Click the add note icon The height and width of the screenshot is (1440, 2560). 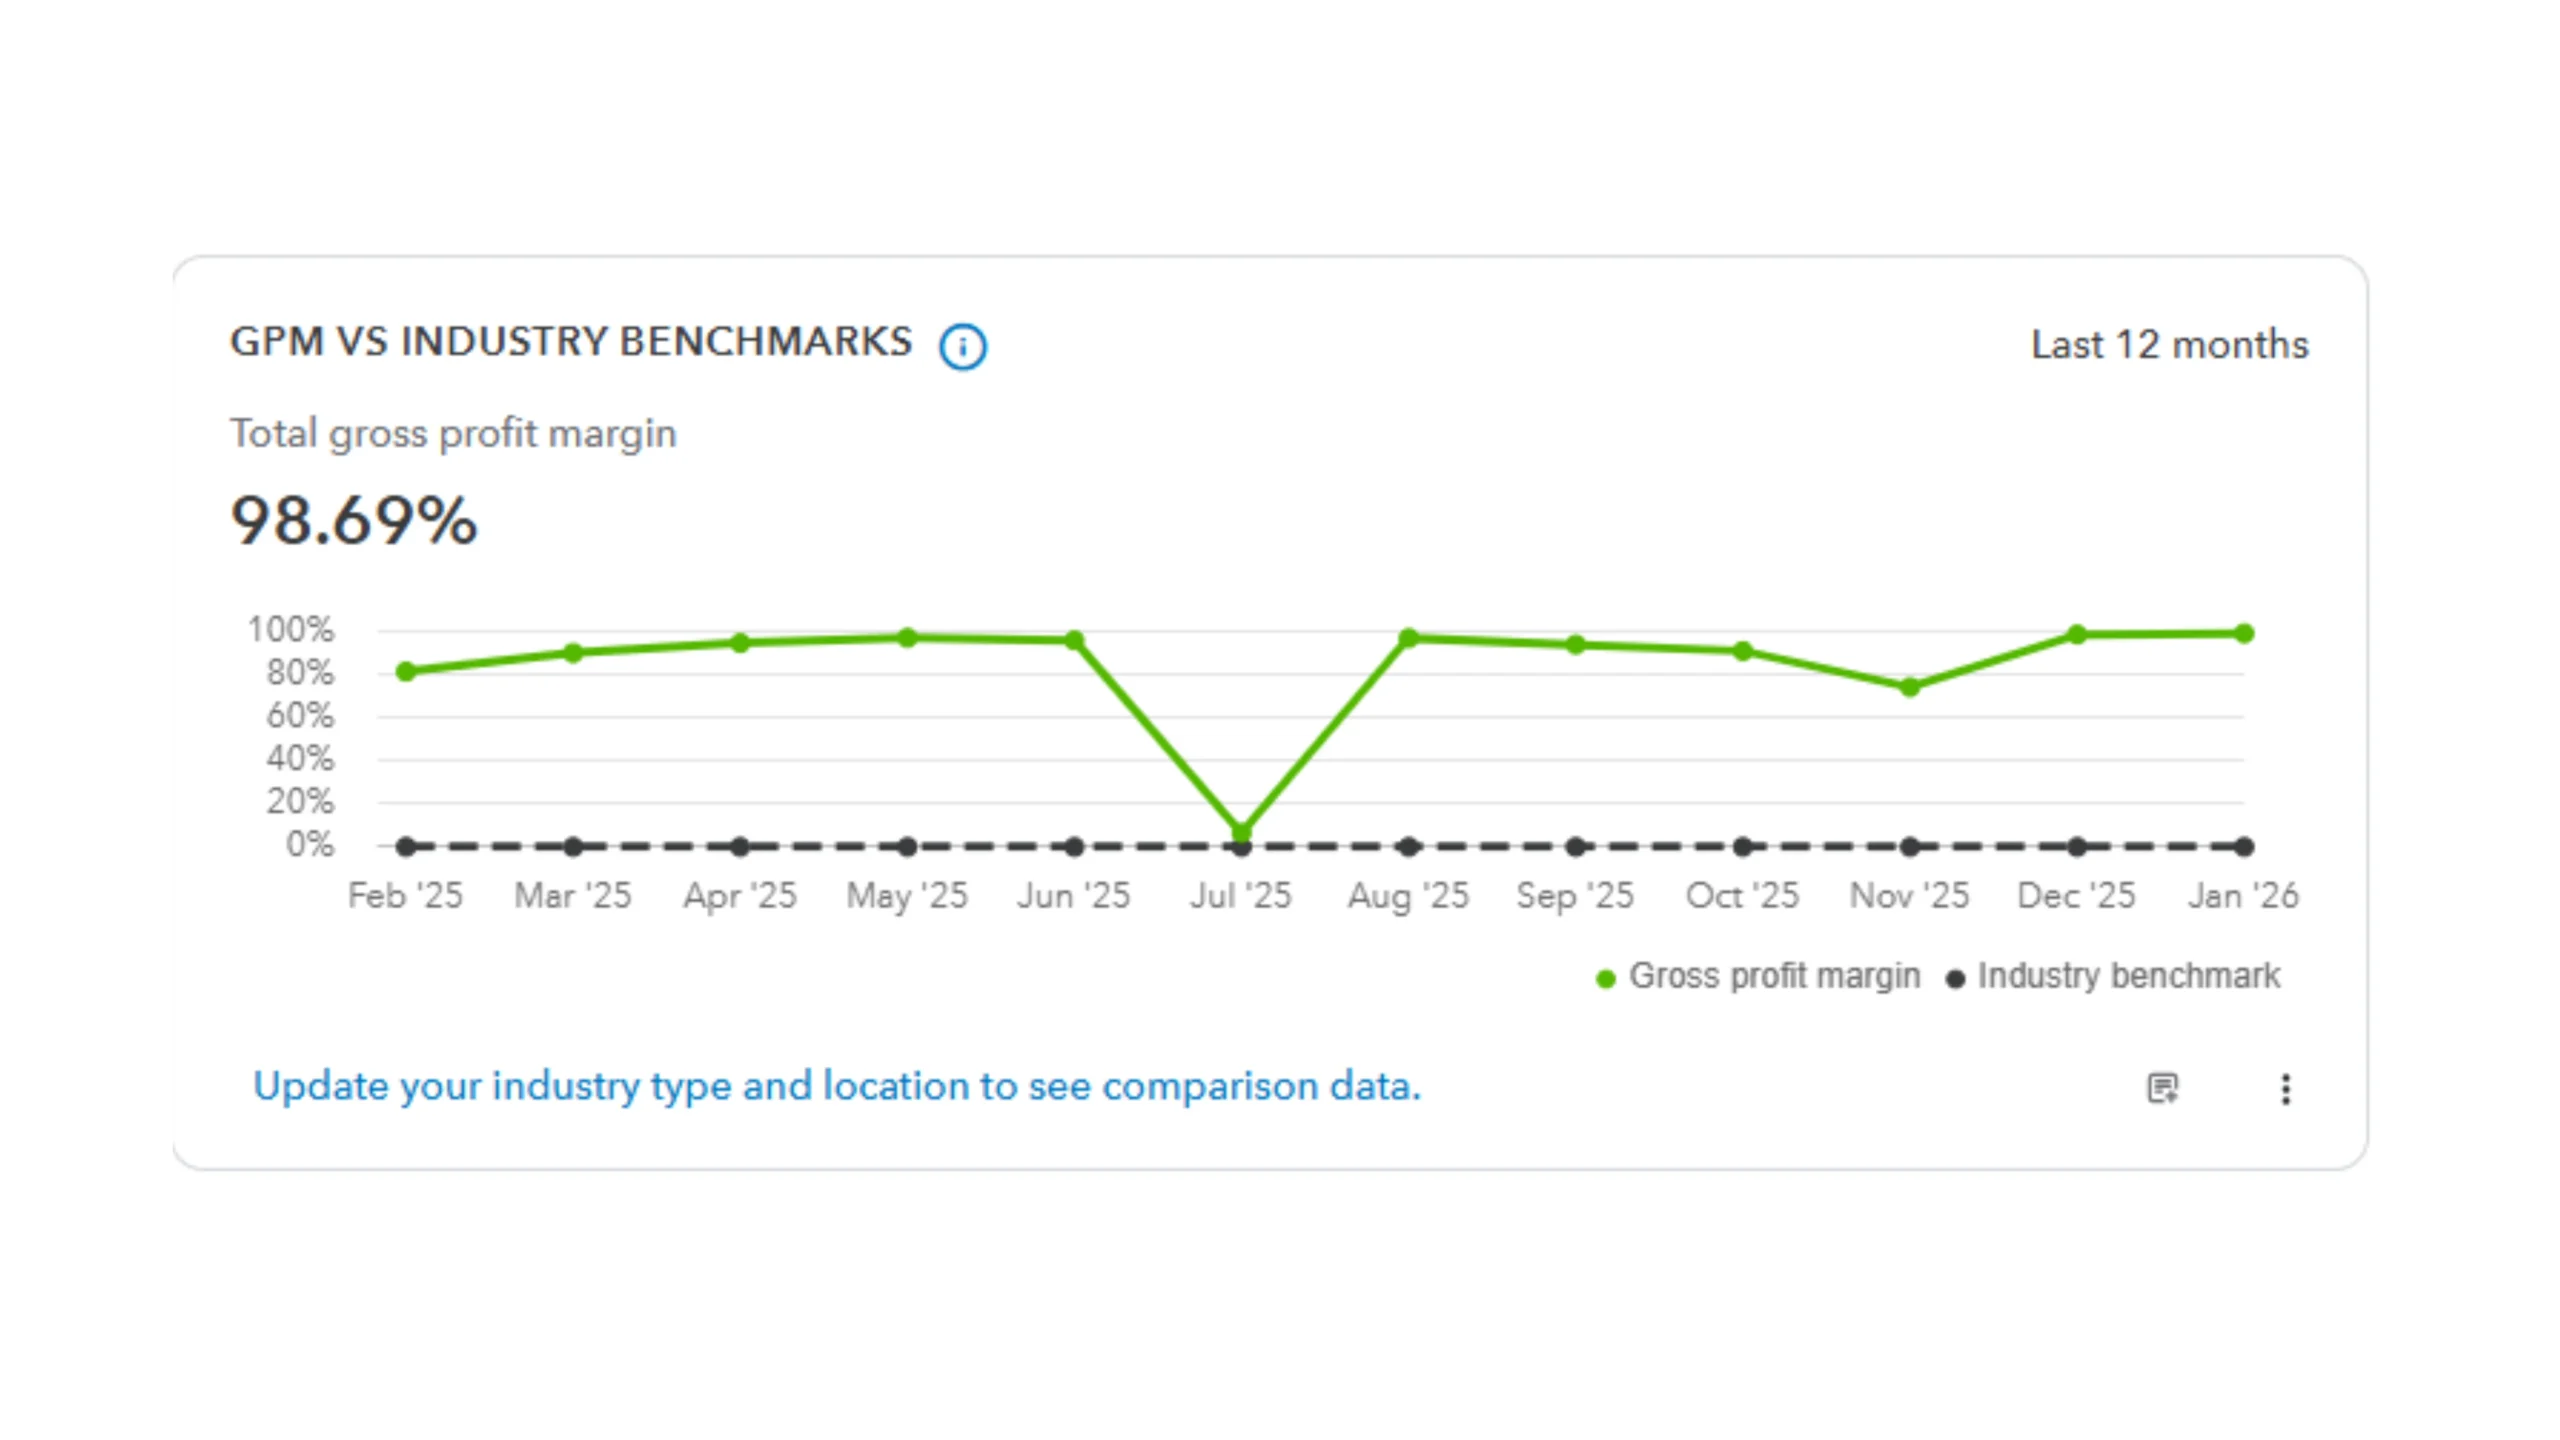pyautogui.click(x=2162, y=1088)
